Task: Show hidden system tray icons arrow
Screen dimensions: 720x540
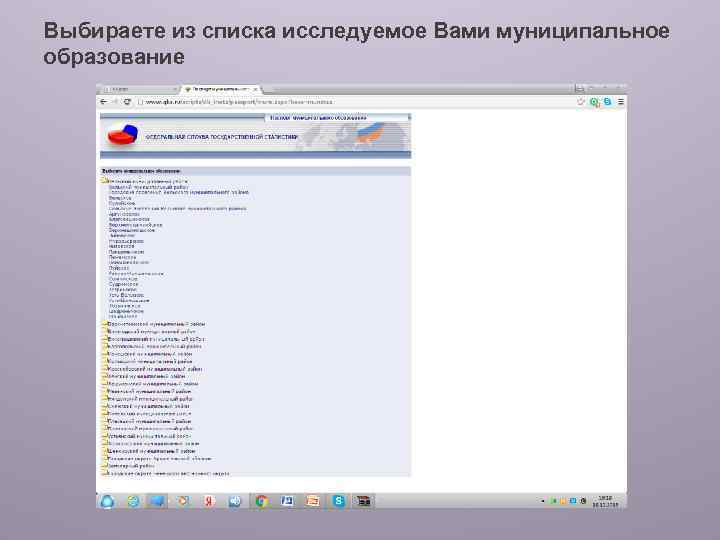Action: pos(543,501)
